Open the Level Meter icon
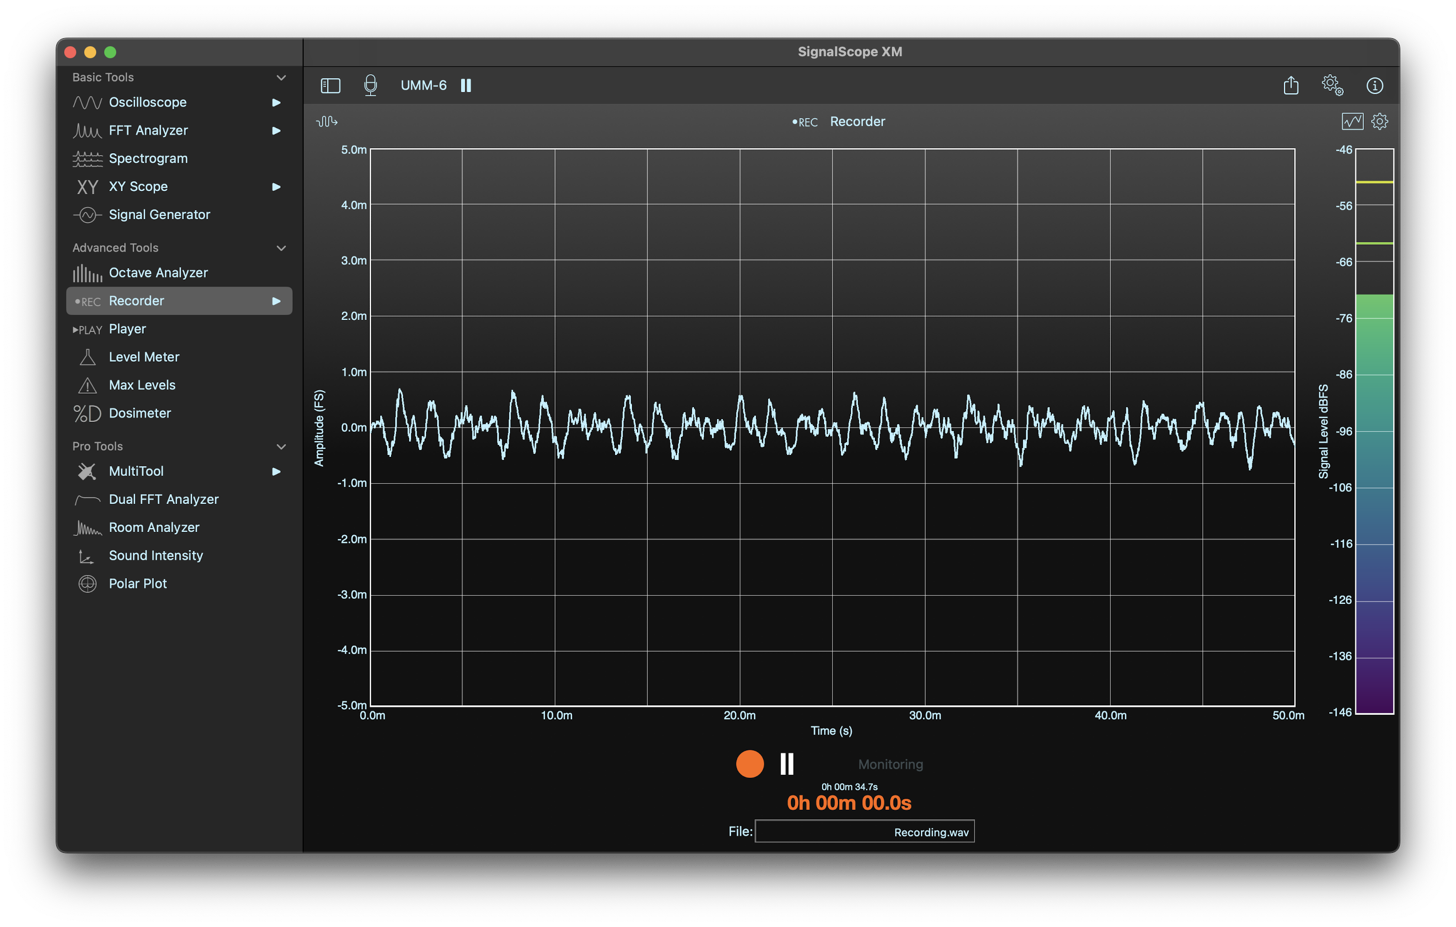Image resolution: width=1456 pixels, height=927 pixels. [x=87, y=357]
